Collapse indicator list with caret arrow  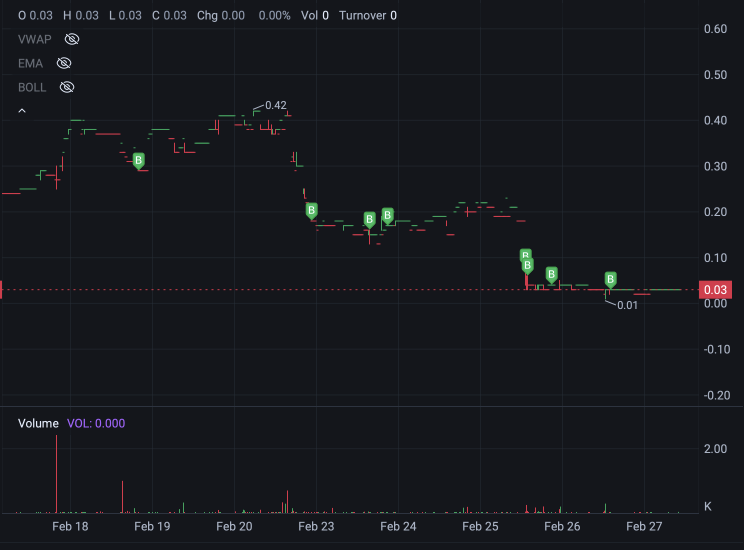[x=22, y=111]
